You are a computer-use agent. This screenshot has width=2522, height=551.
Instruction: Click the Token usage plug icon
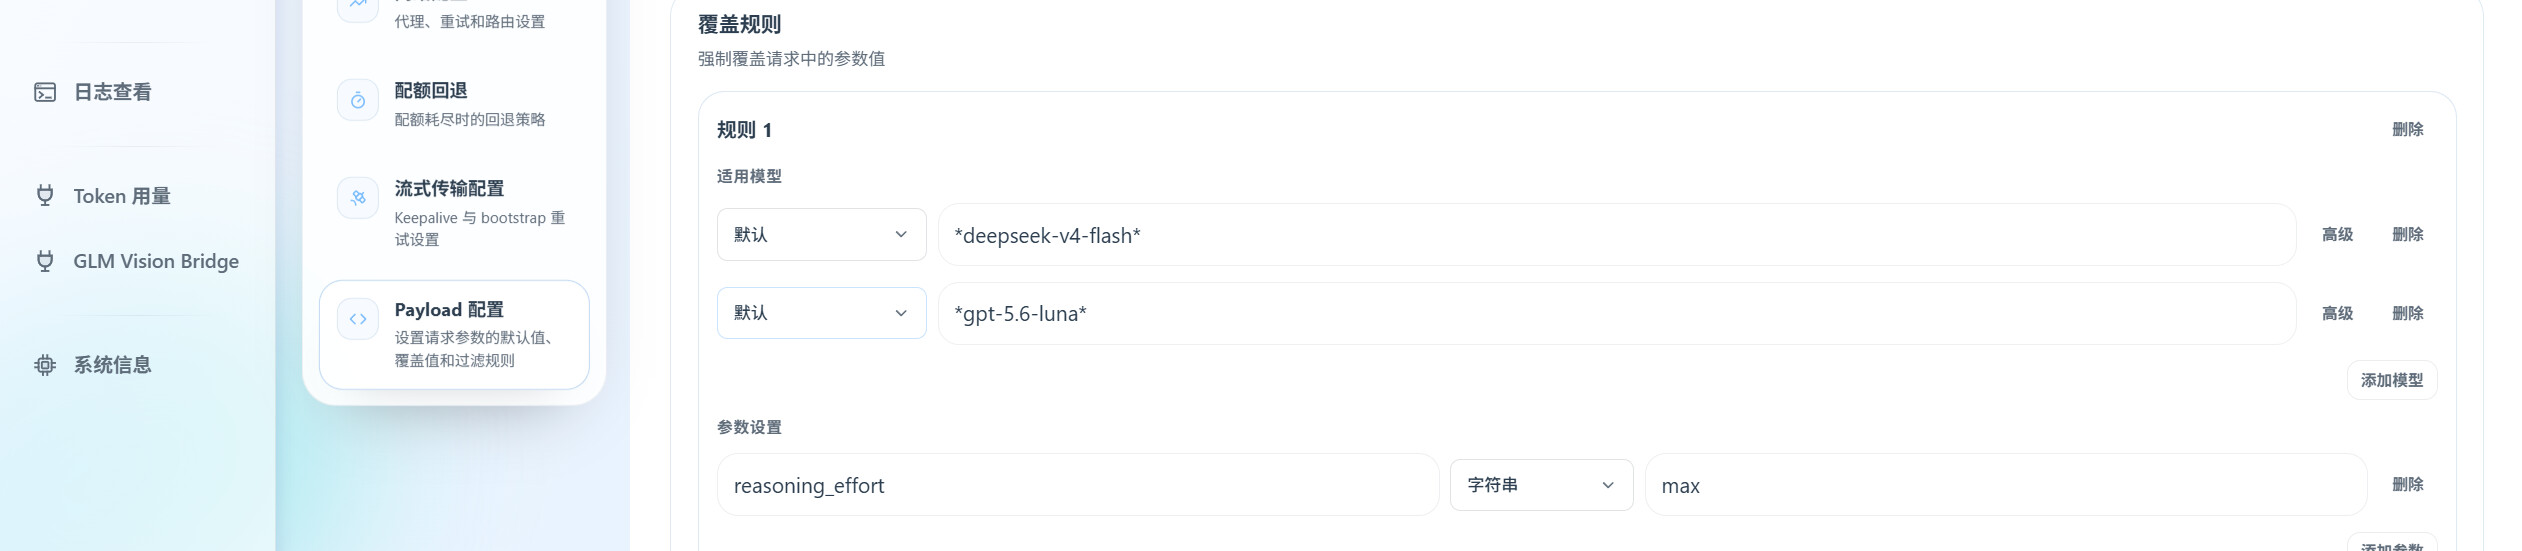click(45, 195)
